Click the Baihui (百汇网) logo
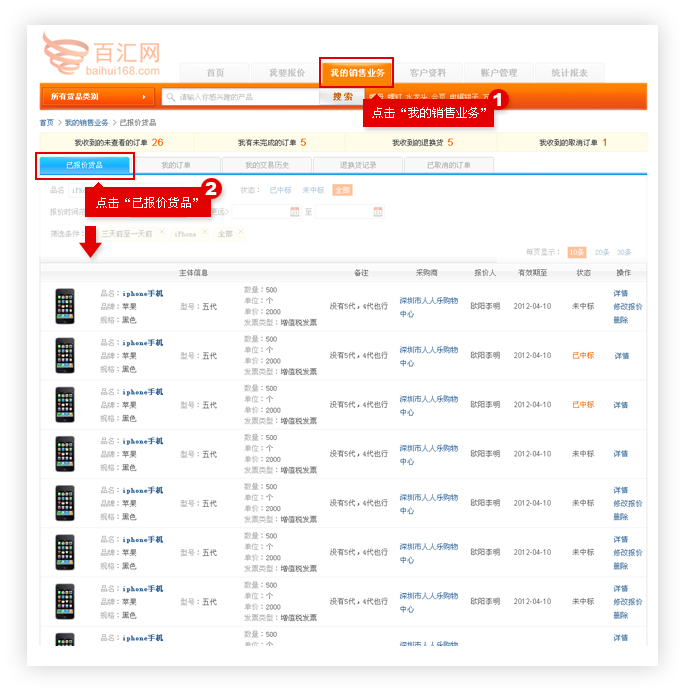 click(x=100, y=55)
